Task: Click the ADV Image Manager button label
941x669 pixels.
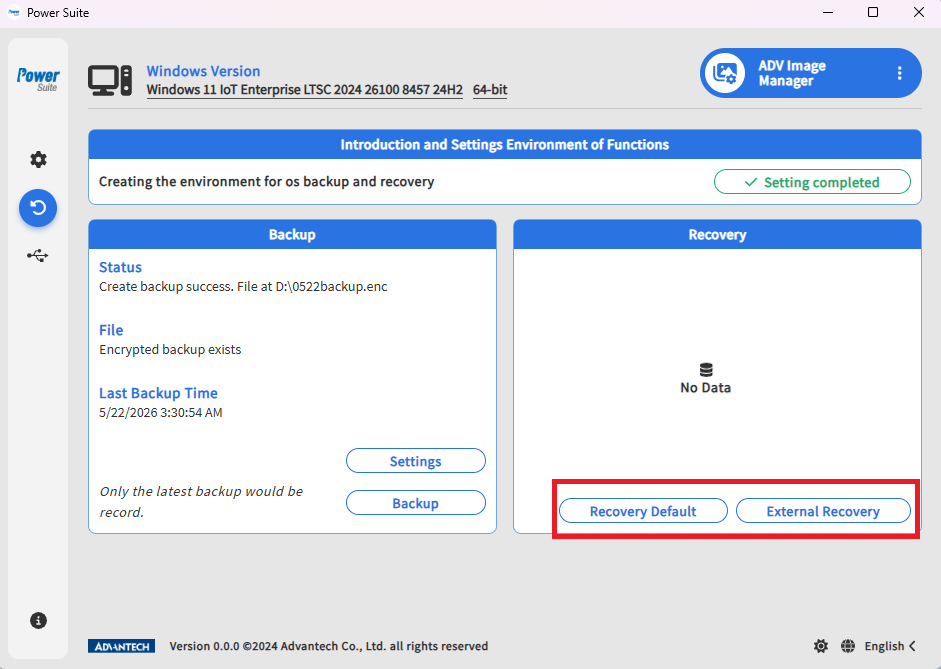Action: click(792, 73)
